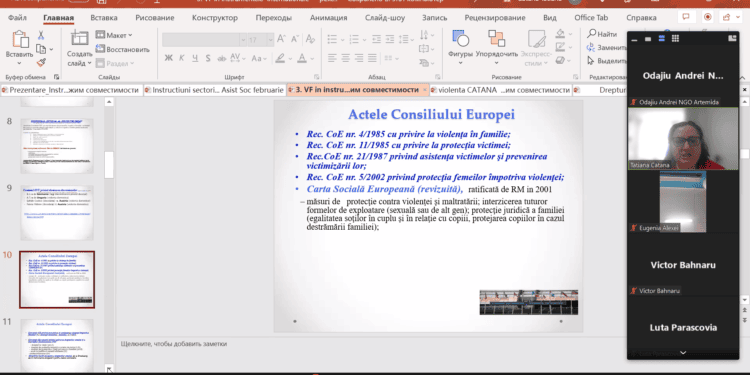The image size is (750, 375).
Task: Open the Анимация ribbon tab
Action: coord(329,18)
